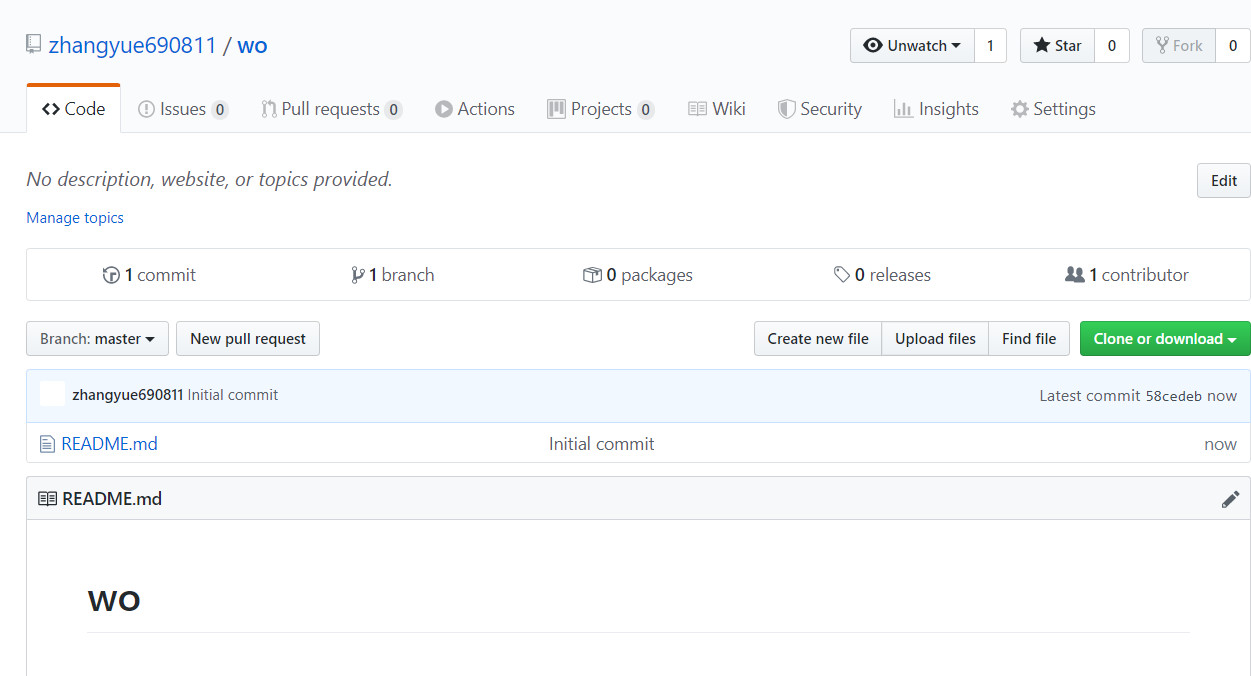This screenshot has width=1251, height=676.
Task: Open Initial commit message in README.md row
Action: point(601,444)
